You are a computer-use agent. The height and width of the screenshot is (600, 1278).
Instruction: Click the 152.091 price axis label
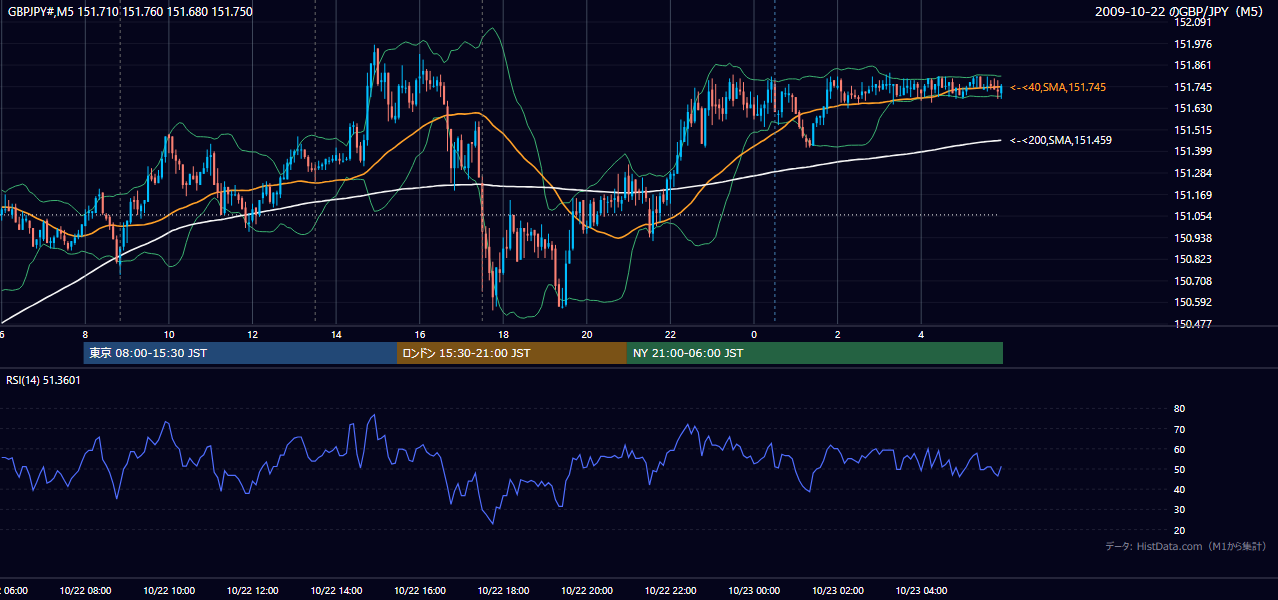1193,22
